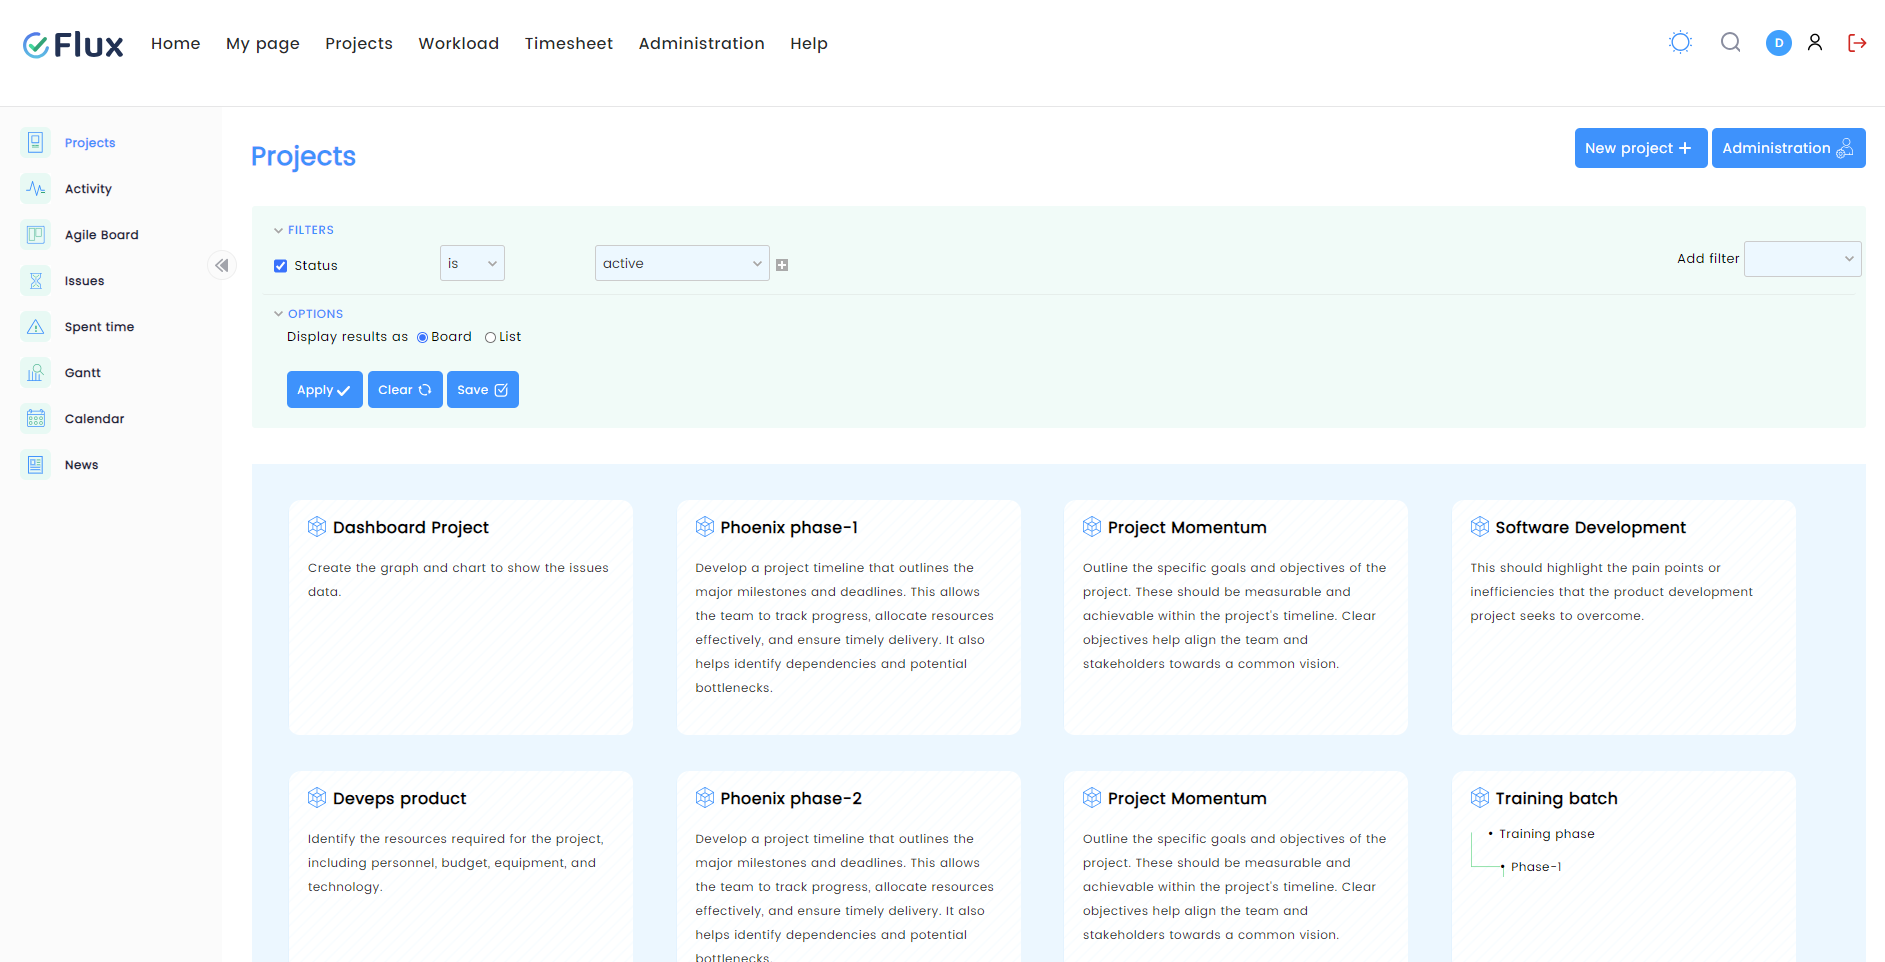
Task: Open the Software Development project card
Action: (1590, 528)
